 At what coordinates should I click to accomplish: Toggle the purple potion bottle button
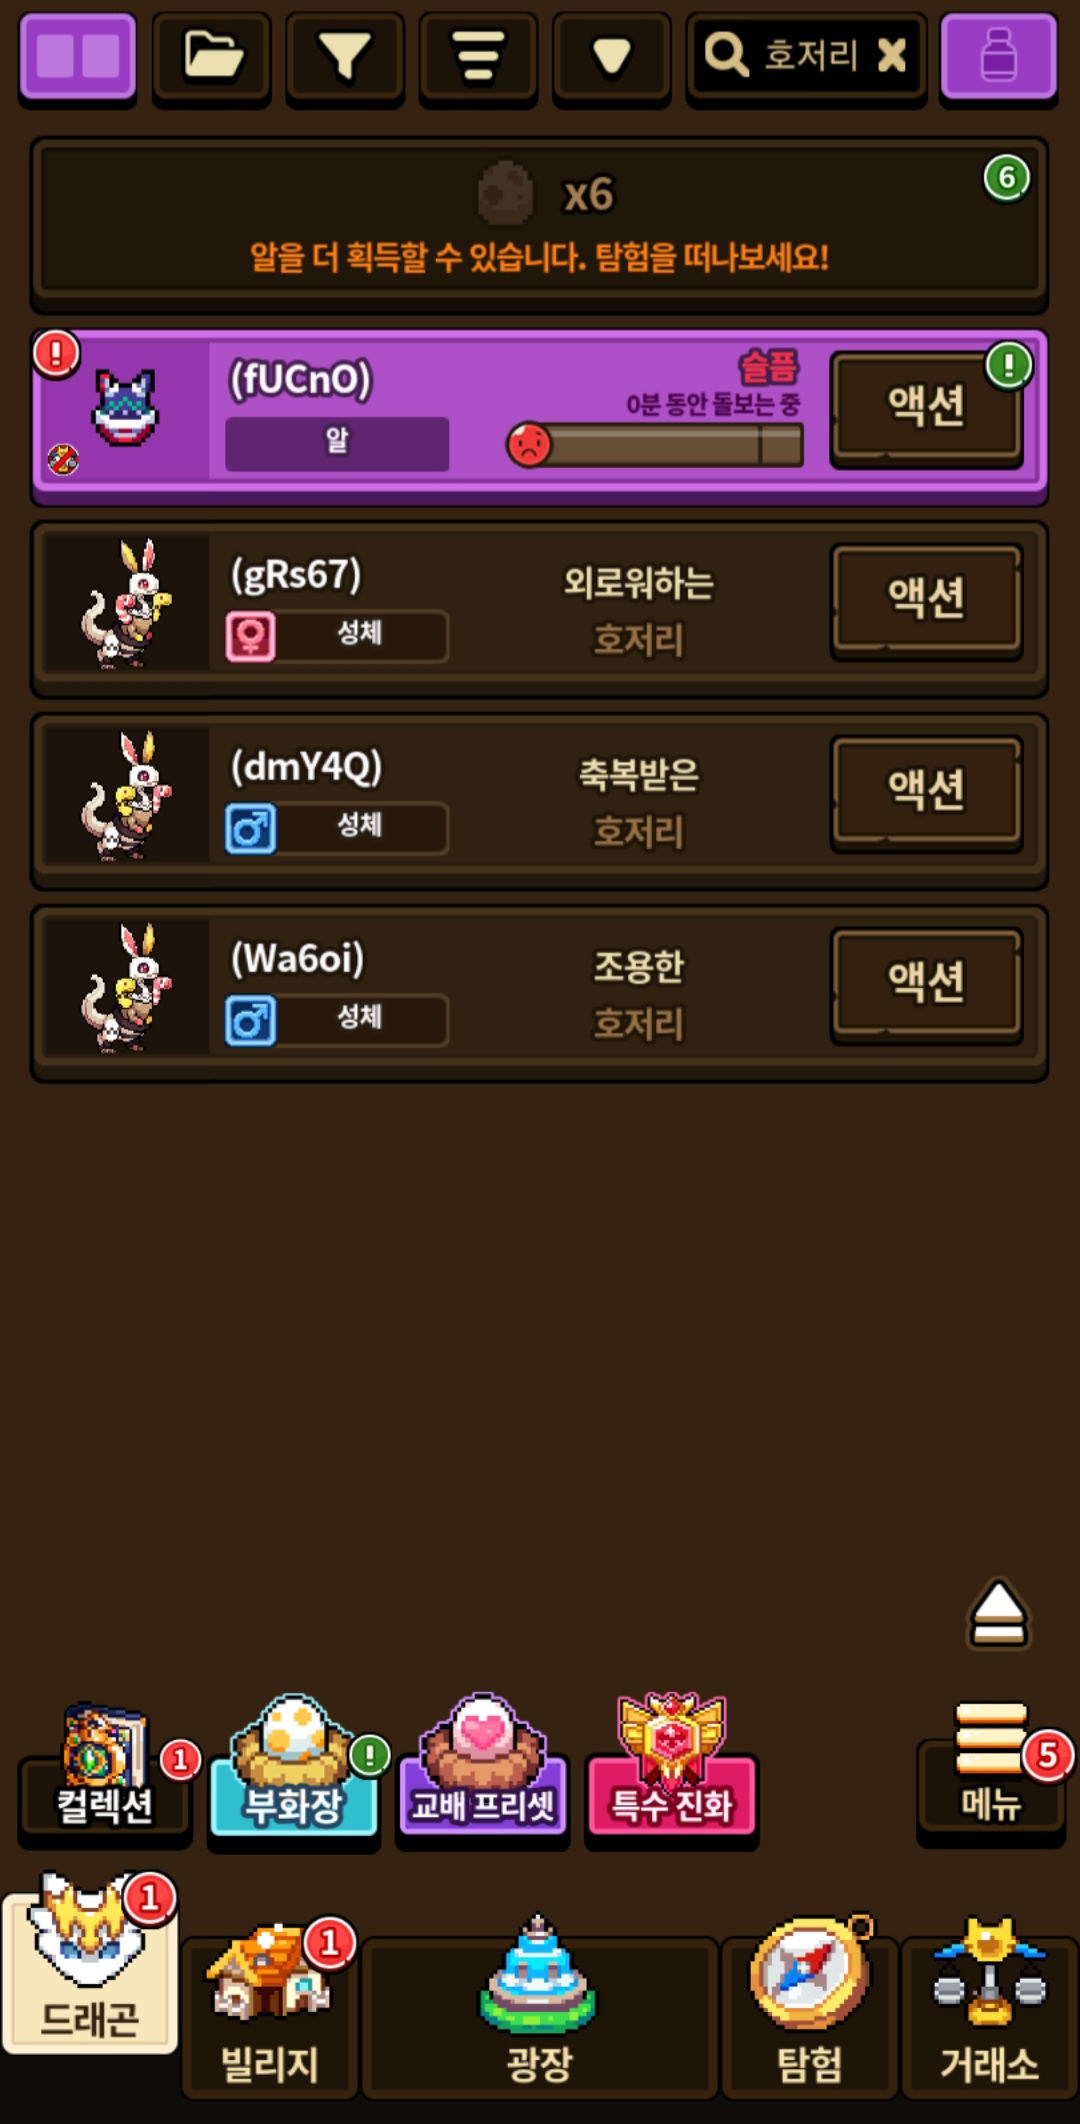click(999, 57)
